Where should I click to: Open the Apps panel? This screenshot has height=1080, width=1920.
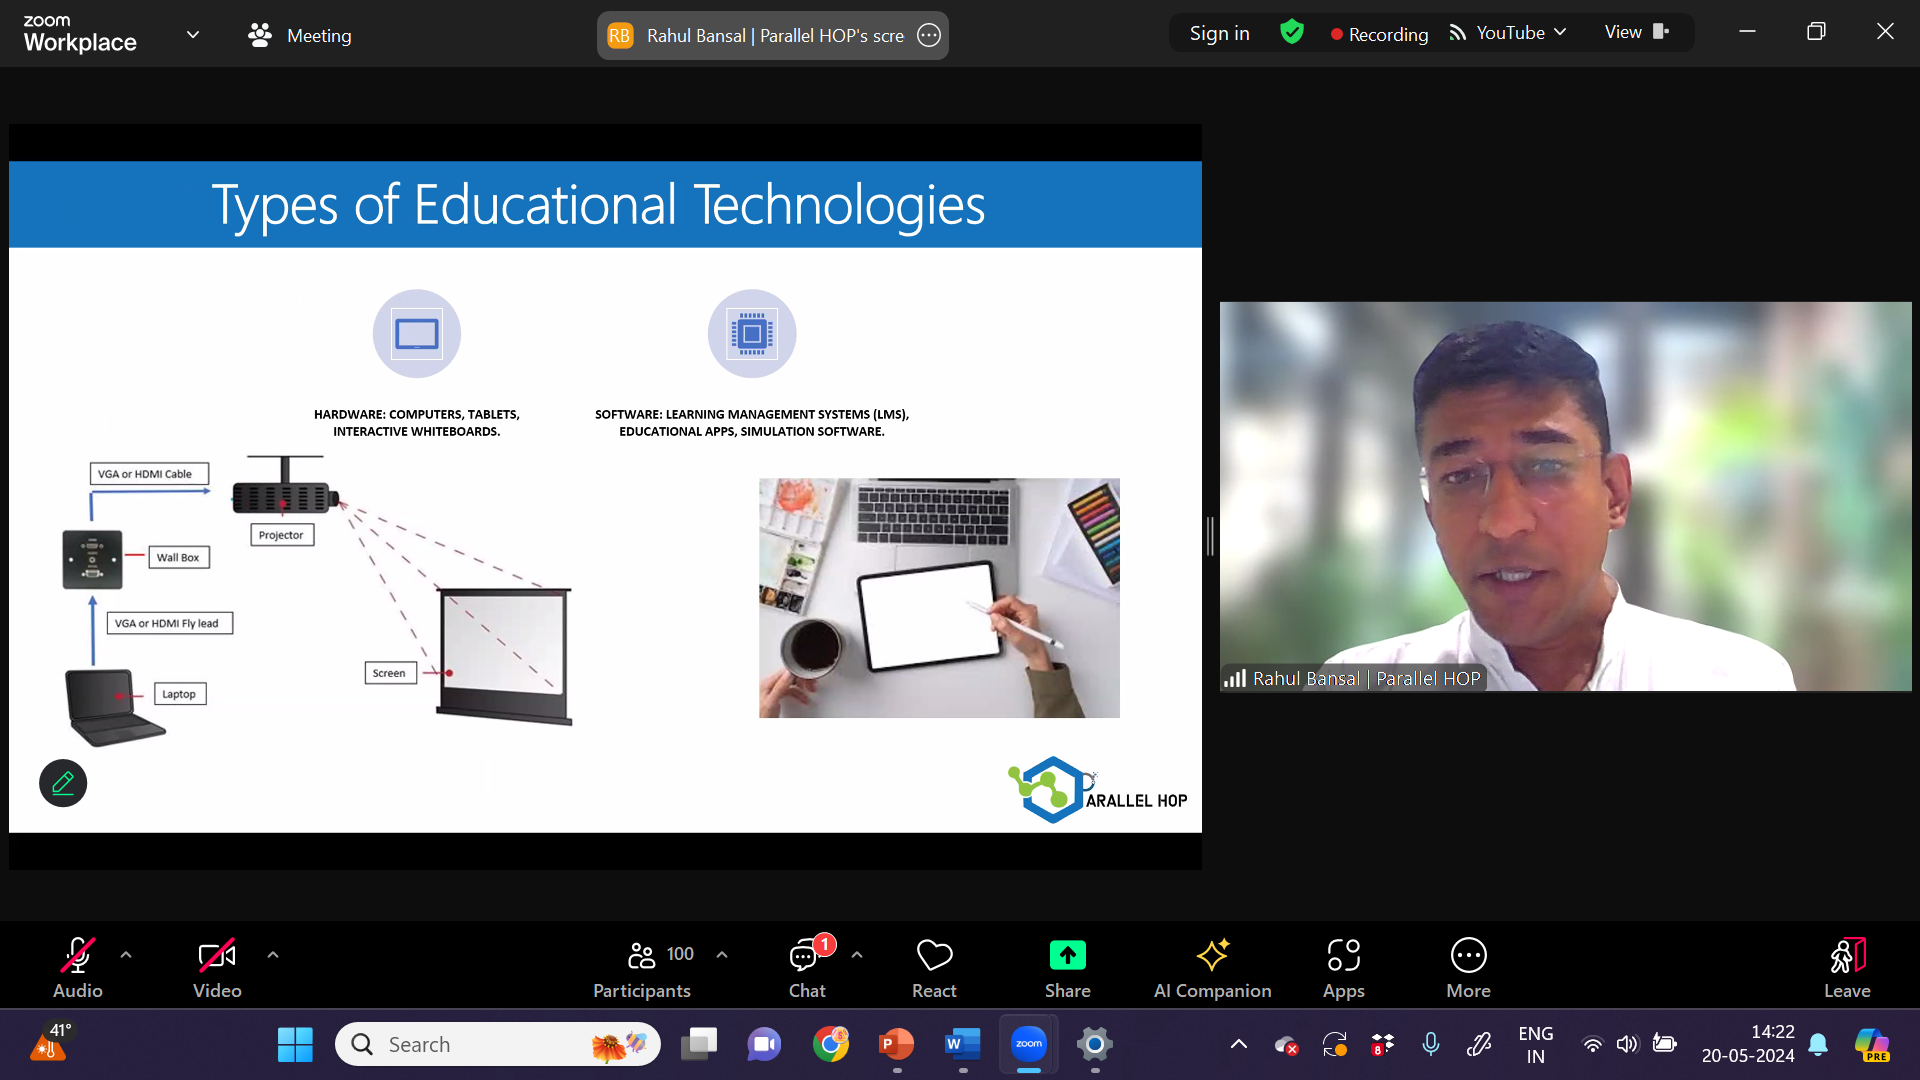point(1343,967)
